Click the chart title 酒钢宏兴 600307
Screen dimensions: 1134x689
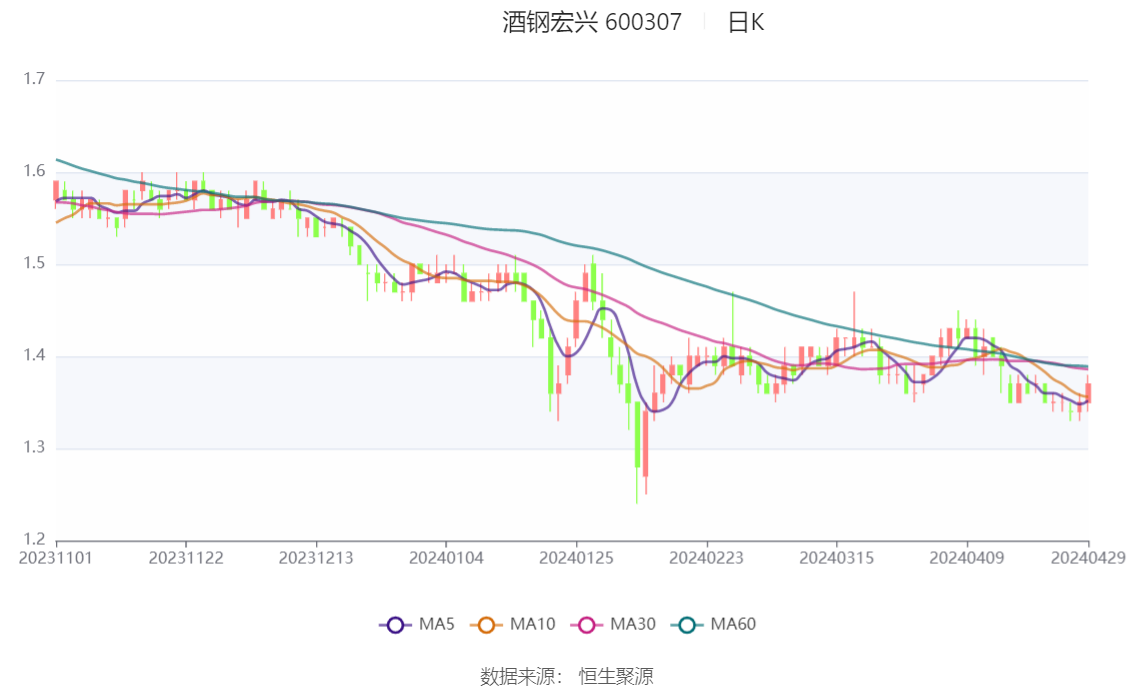[x=592, y=22]
